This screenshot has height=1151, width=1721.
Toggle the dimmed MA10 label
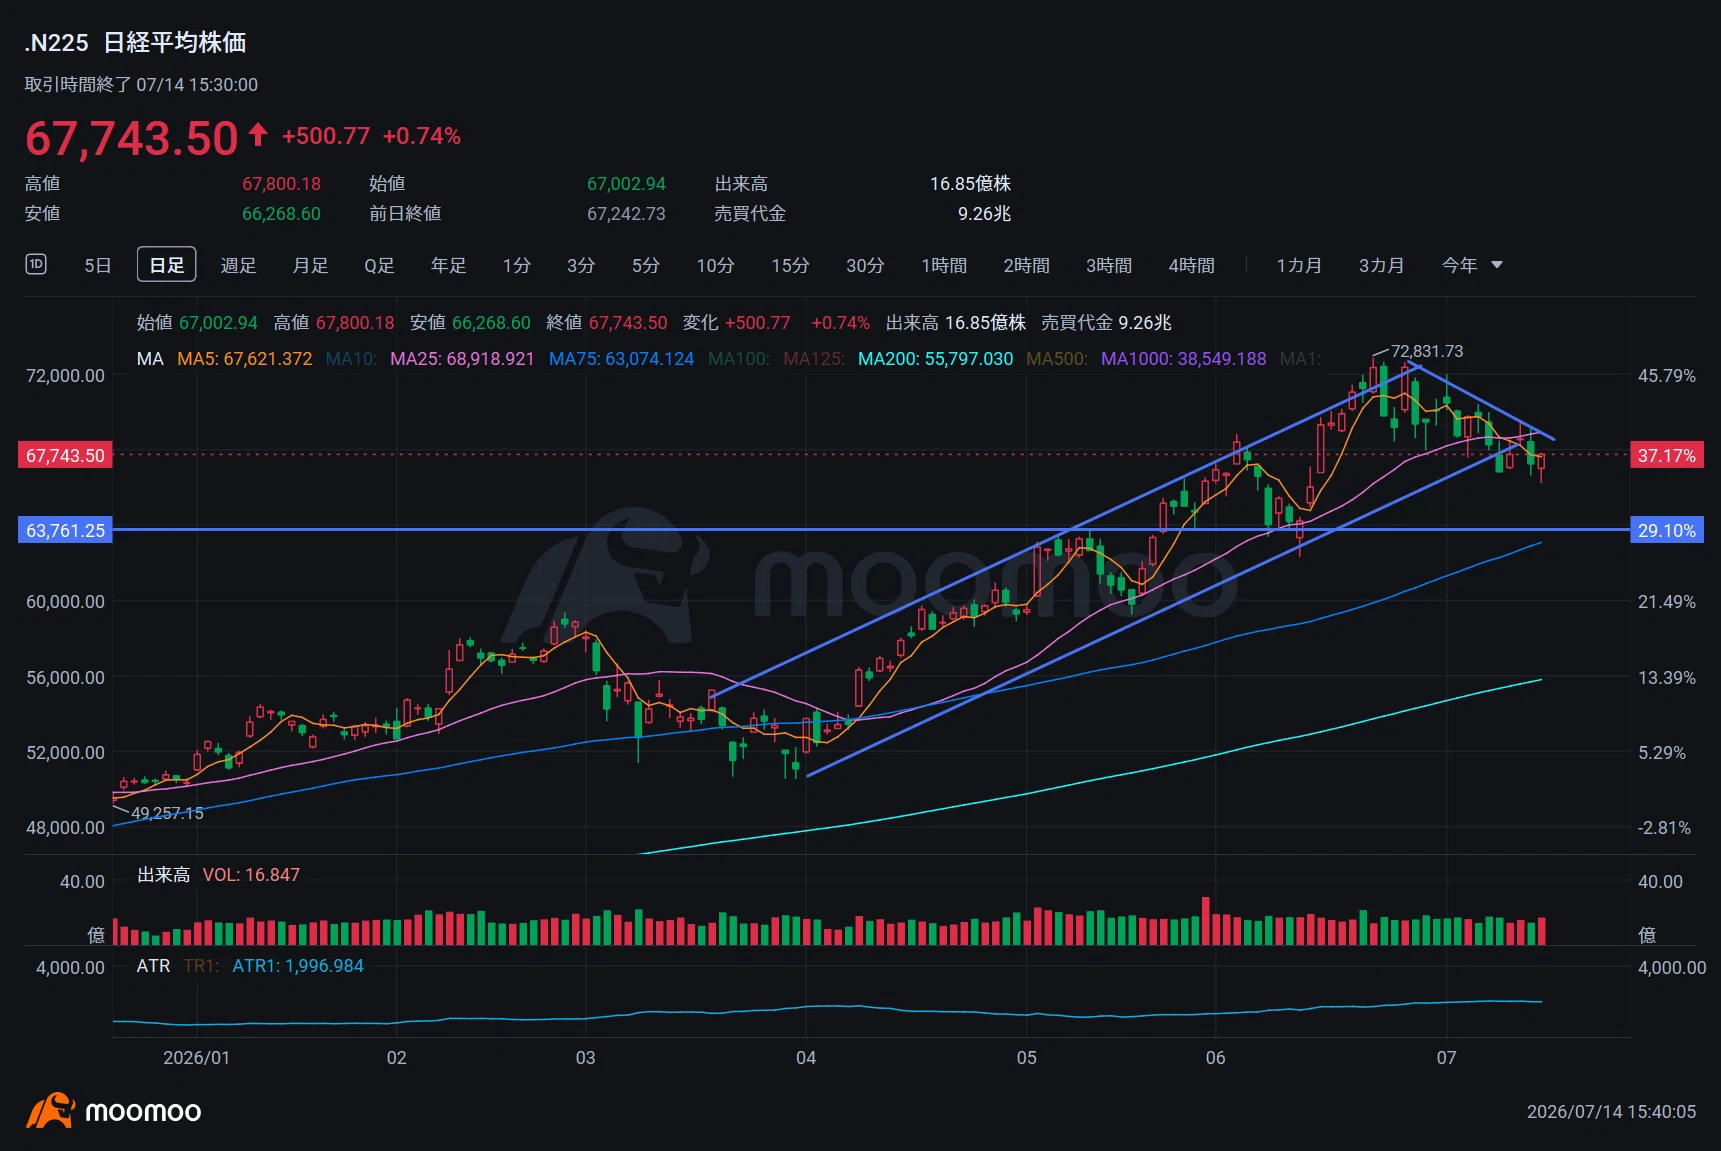351,359
